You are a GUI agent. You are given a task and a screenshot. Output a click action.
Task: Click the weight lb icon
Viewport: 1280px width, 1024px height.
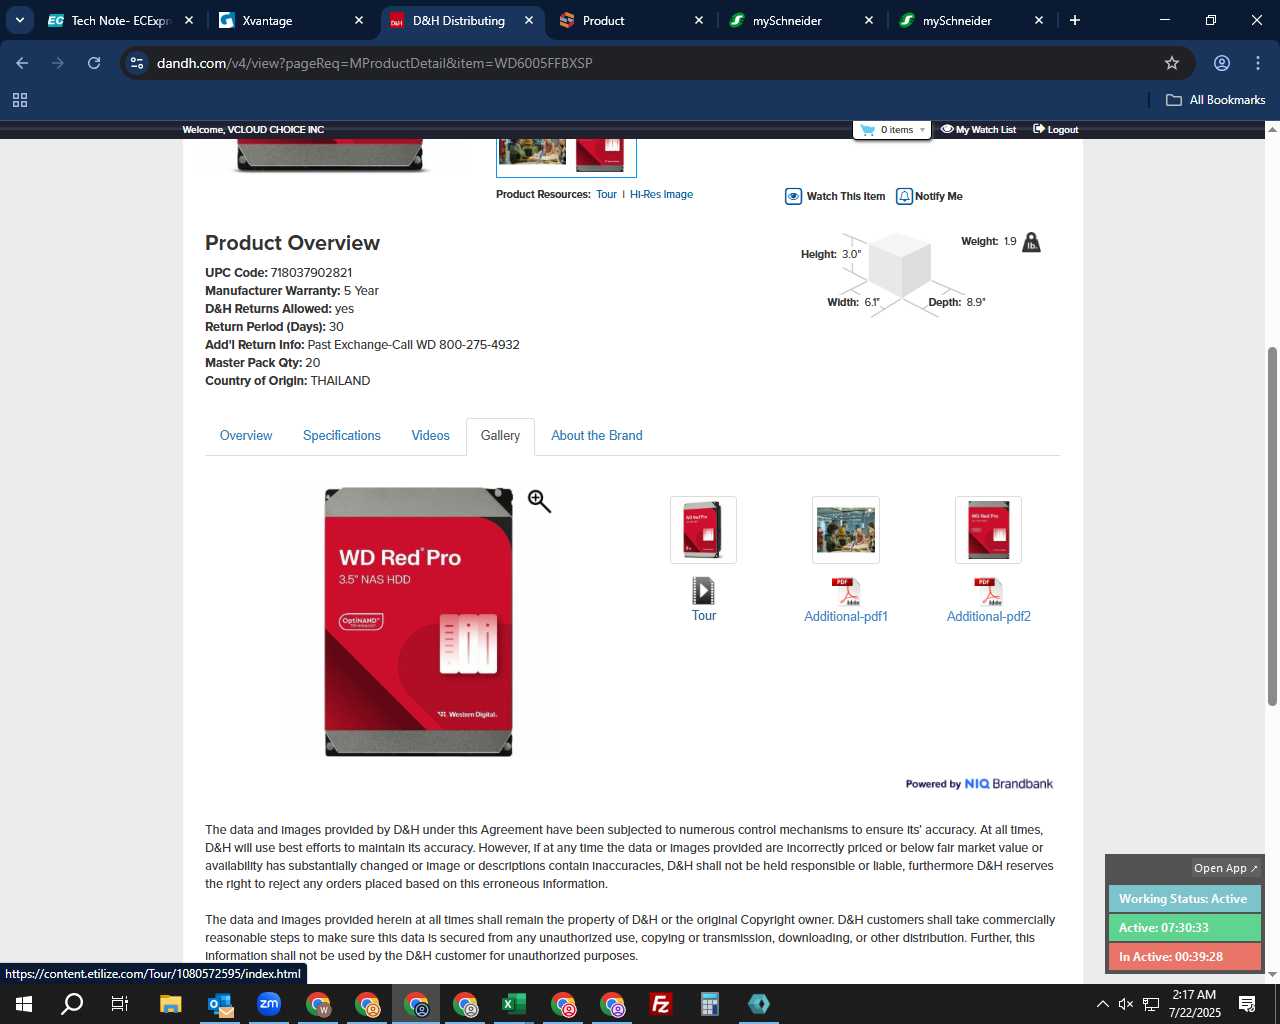[x=1032, y=242]
